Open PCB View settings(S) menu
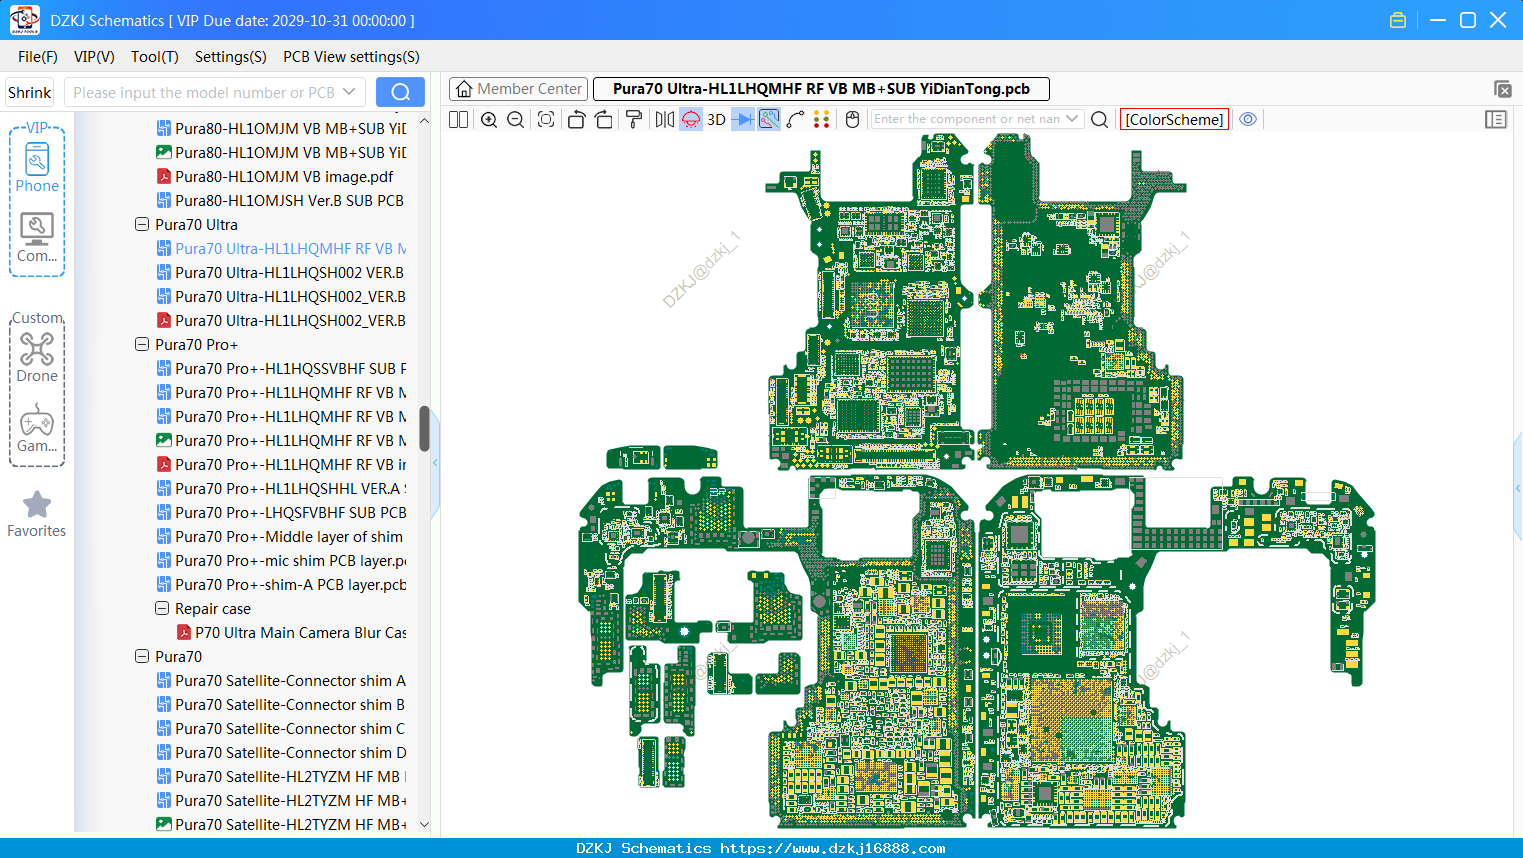Image resolution: width=1523 pixels, height=858 pixels. click(351, 57)
